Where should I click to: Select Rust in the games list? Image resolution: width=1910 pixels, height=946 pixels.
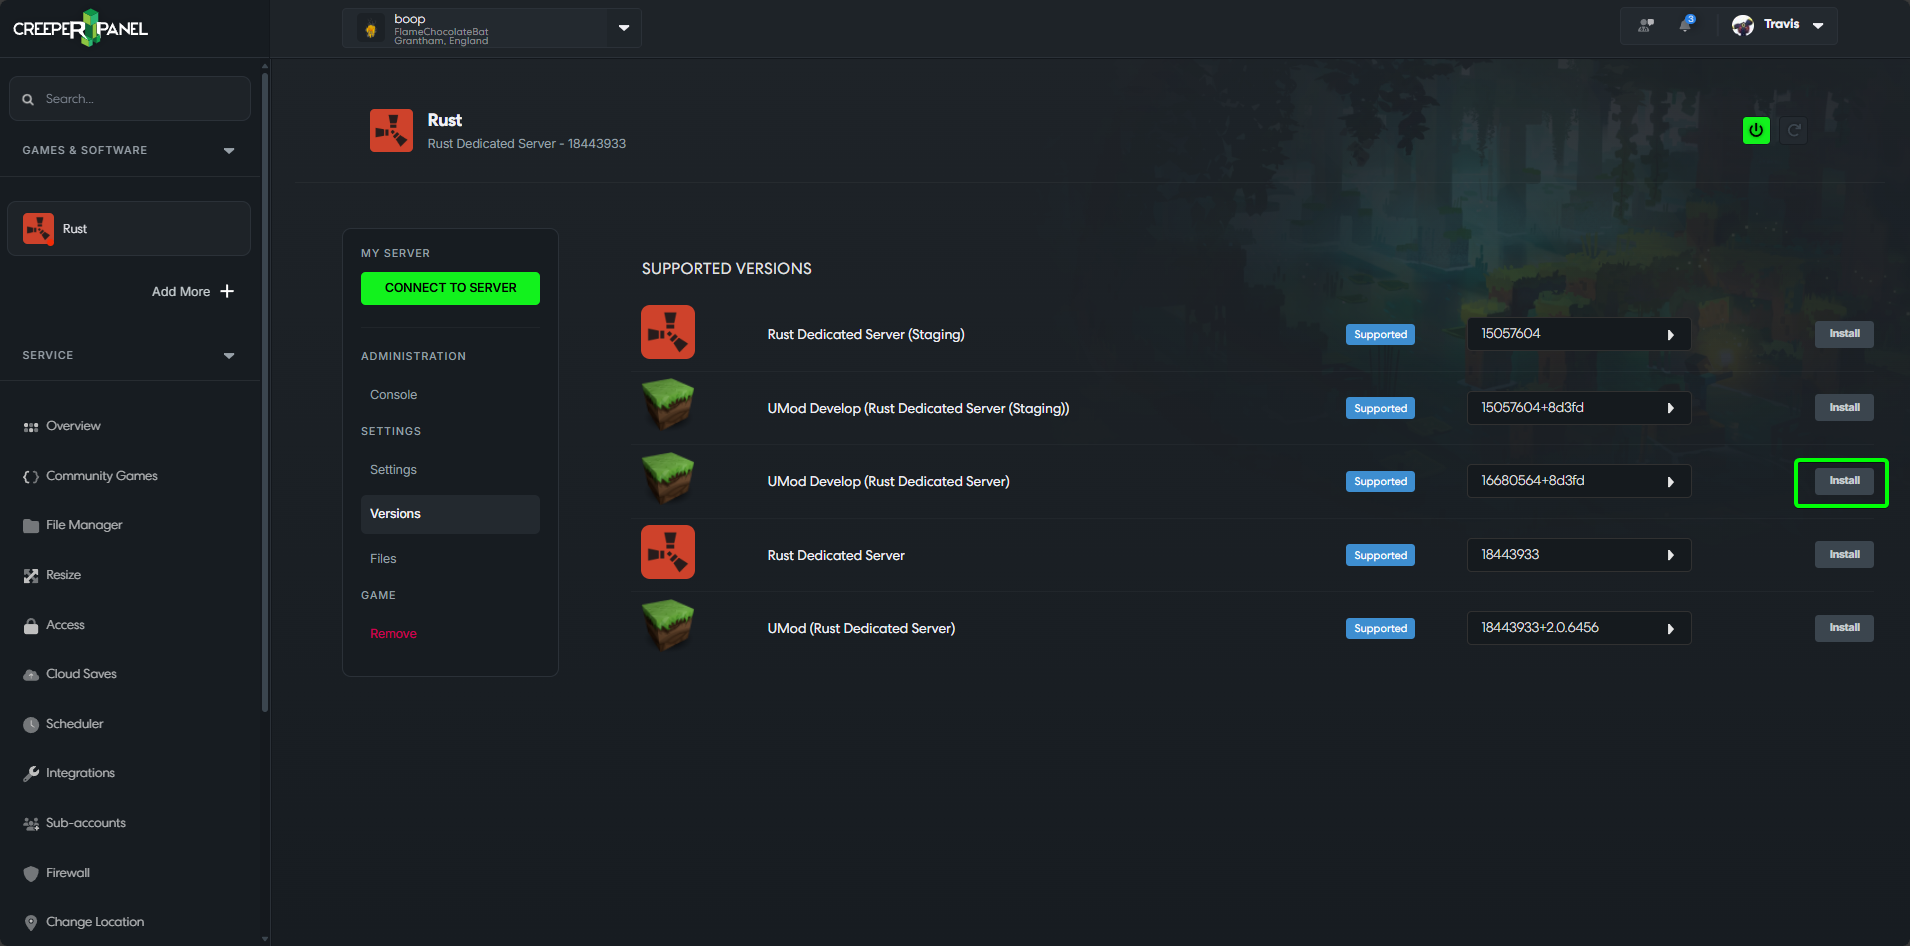tap(129, 229)
